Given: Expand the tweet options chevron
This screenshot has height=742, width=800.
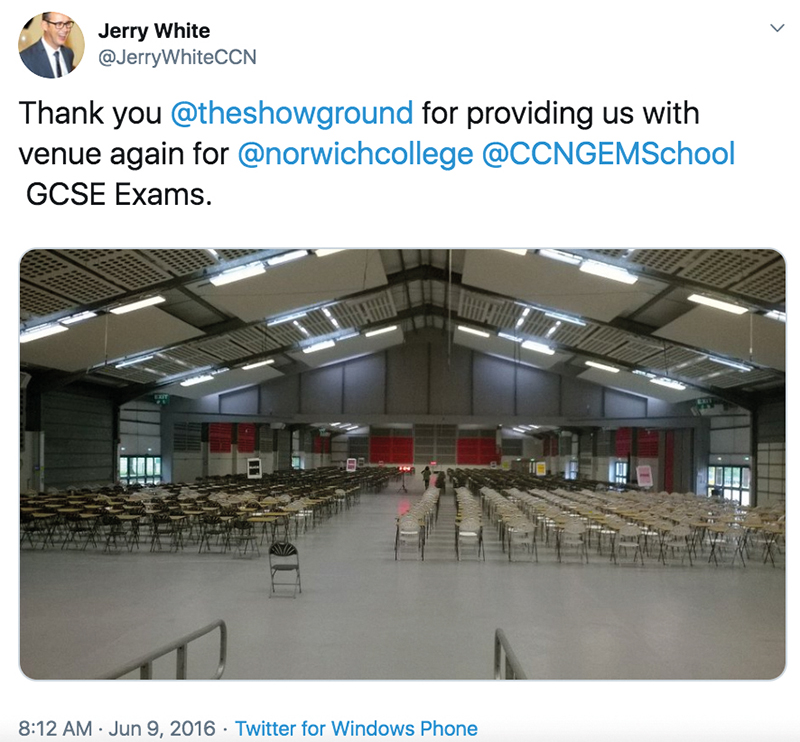Looking at the screenshot, I should click(x=777, y=28).
